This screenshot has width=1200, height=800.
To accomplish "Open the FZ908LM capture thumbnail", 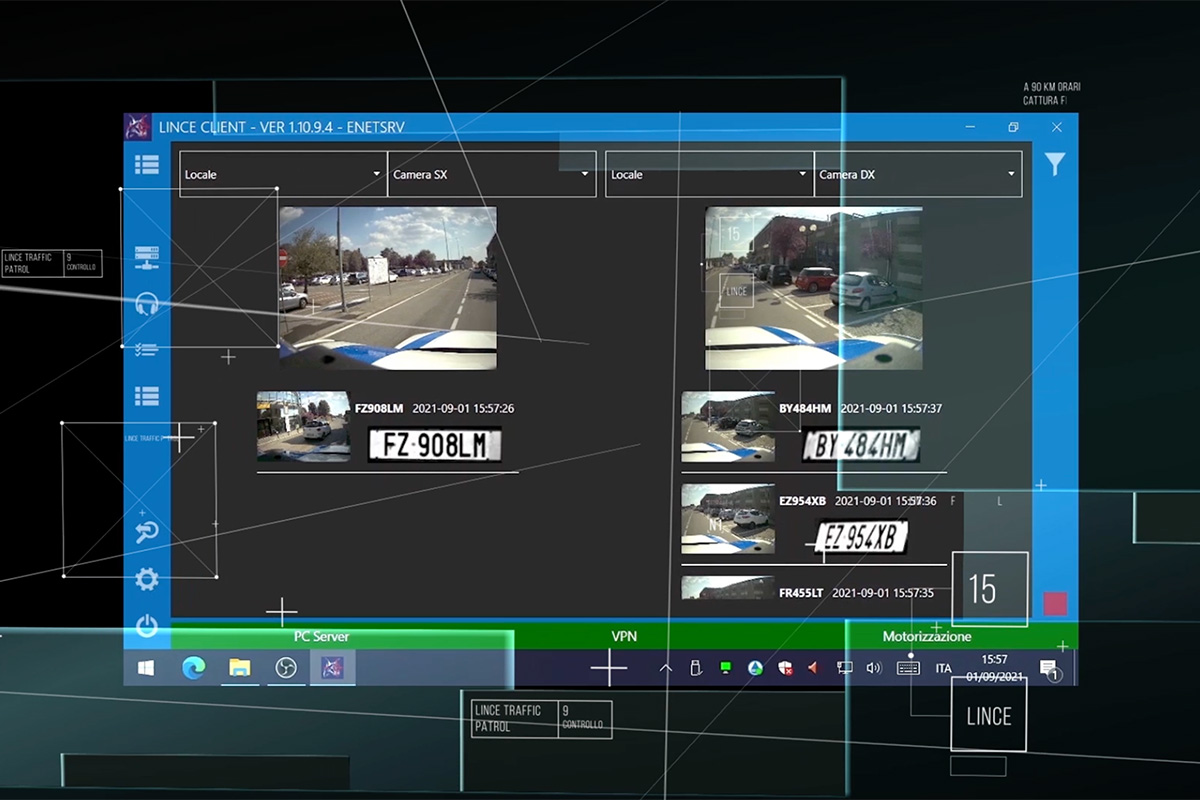I will pyautogui.click(x=303, y=426).
